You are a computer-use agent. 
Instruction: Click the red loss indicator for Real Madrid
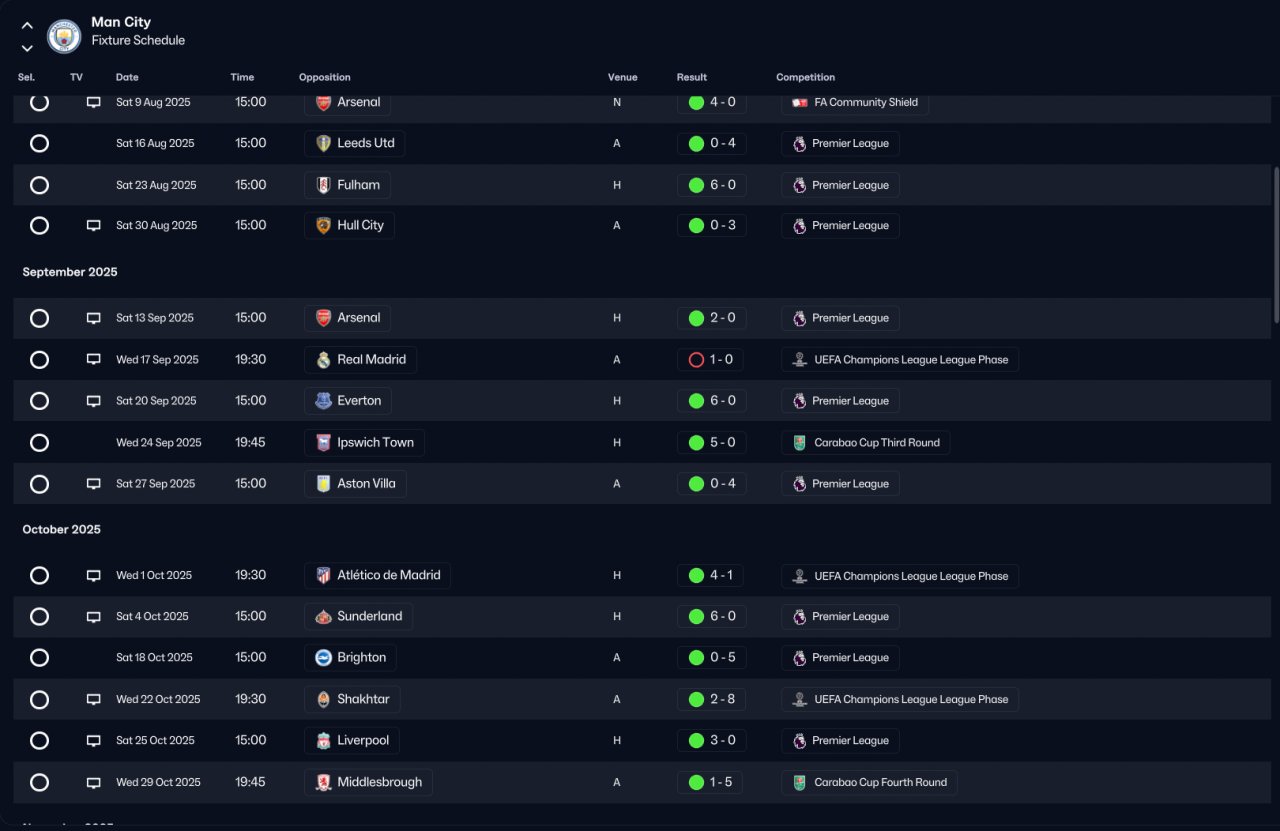pos(696,360)
